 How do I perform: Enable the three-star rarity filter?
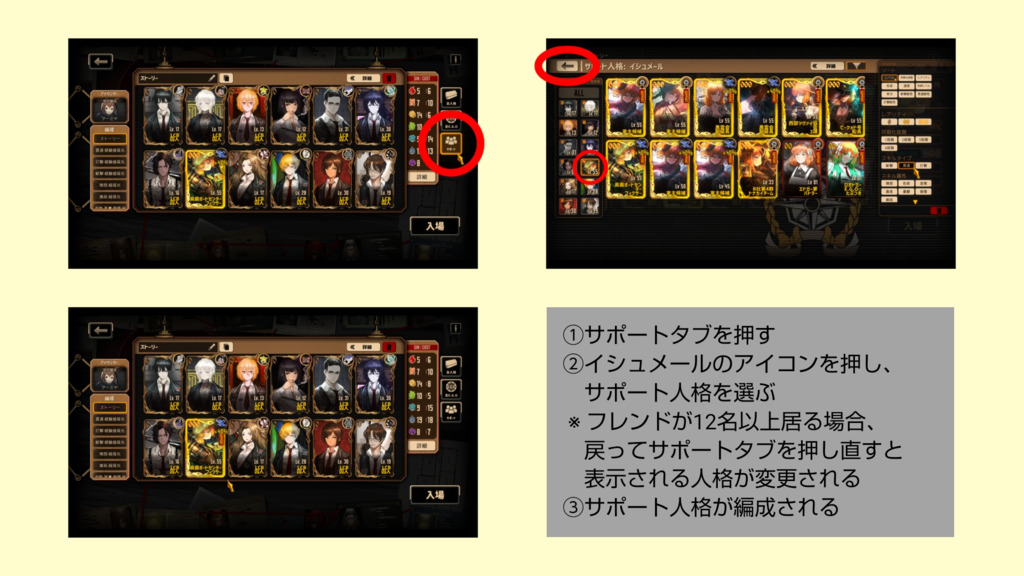pyautogui.click(x=923, y=122)
